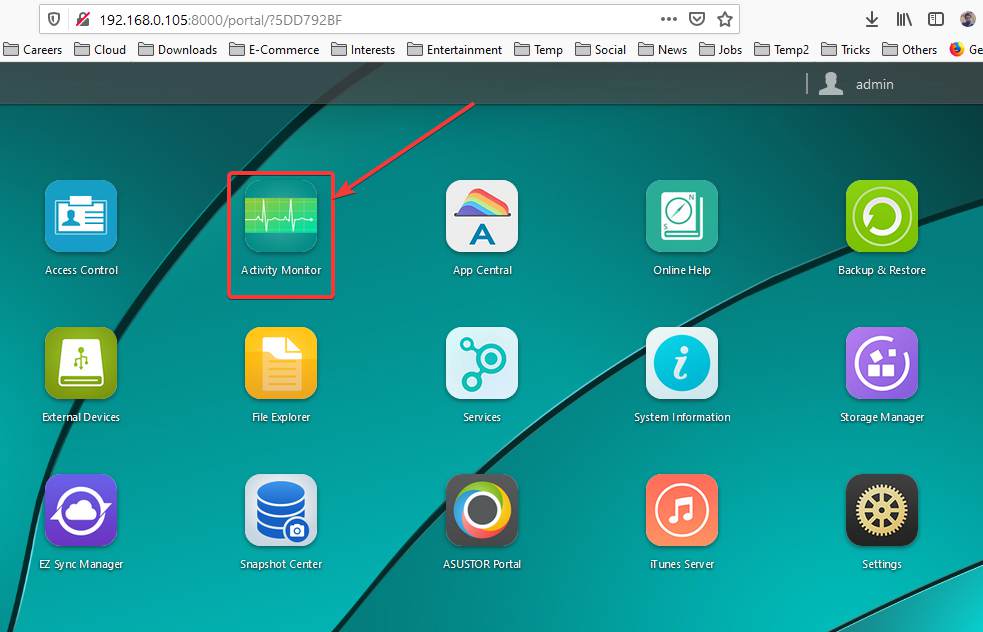Open the Temp2 bookmark folder
The image size is (983, 632).
click(x=782, y=50)
